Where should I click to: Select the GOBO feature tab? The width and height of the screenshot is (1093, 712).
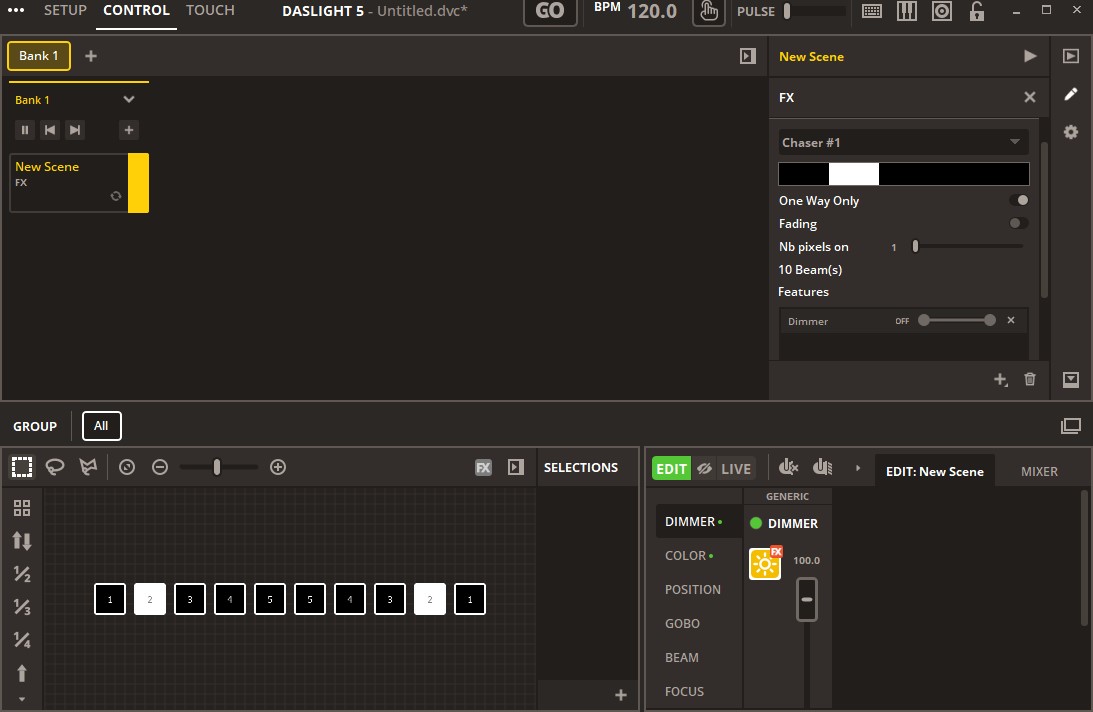[x=682, y=623]
